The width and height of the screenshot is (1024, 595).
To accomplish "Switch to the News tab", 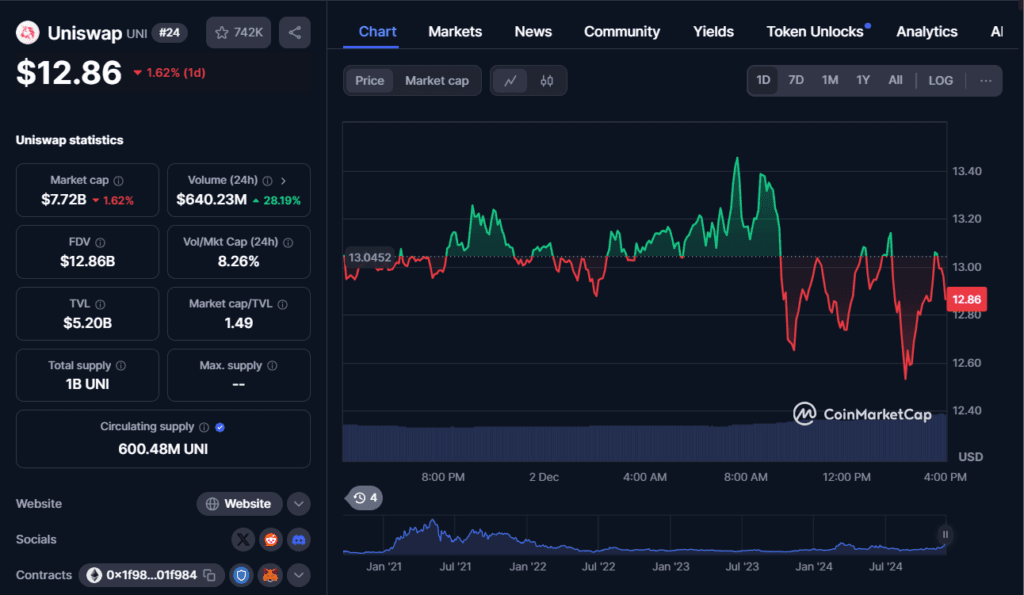I will 533,32.
